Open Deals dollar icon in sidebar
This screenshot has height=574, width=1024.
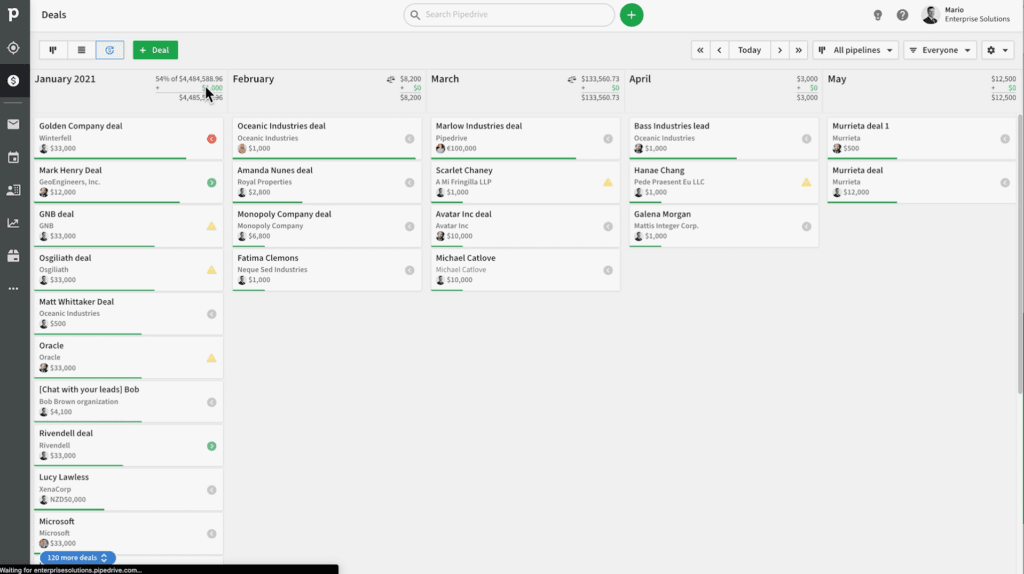pyautogui.click(x=14, y=81)
